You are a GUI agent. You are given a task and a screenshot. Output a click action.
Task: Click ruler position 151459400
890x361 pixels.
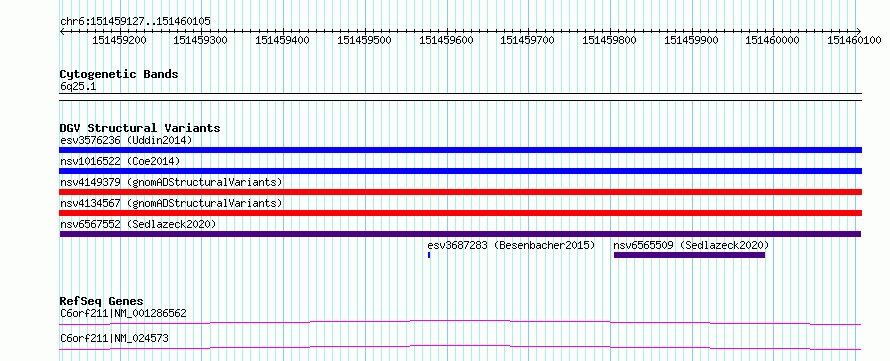(x=283, y=40)
